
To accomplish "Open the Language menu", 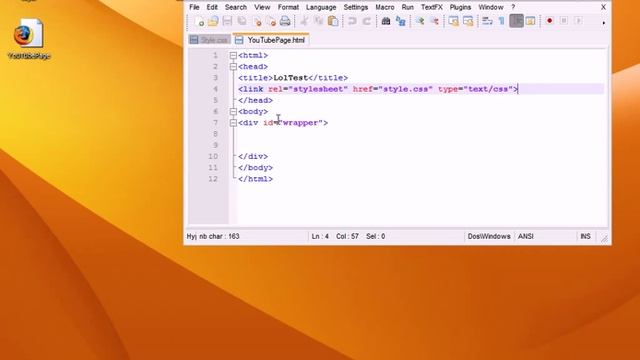I will click(x=321, y=7).
